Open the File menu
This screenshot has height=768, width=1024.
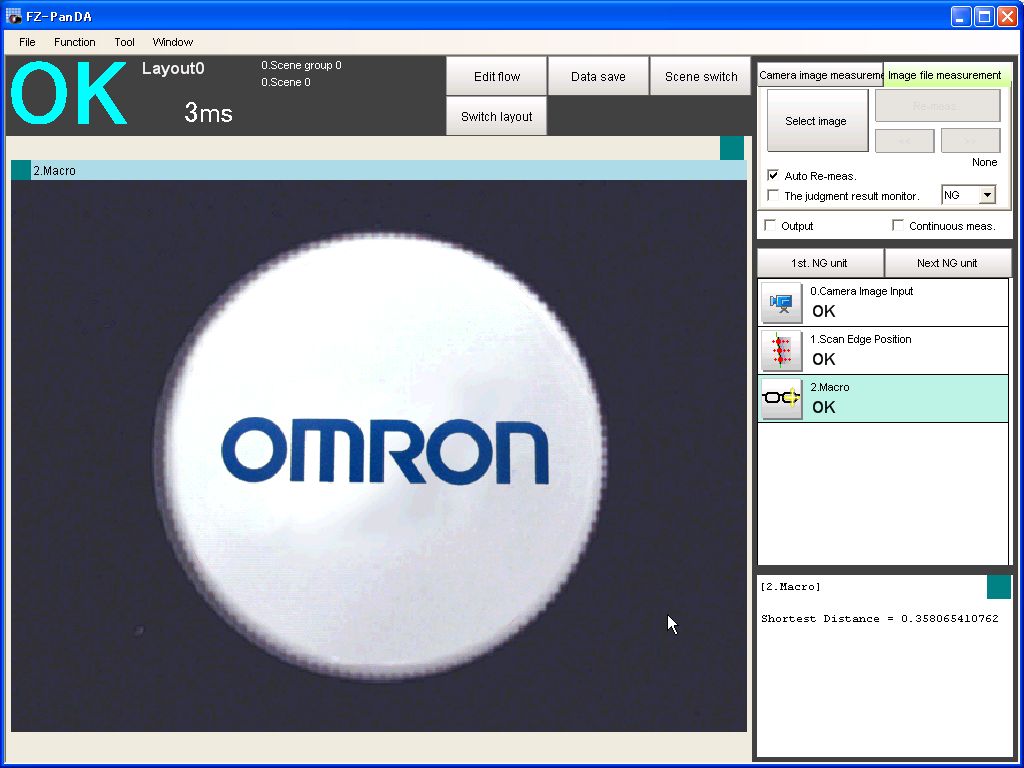[27, 42]
